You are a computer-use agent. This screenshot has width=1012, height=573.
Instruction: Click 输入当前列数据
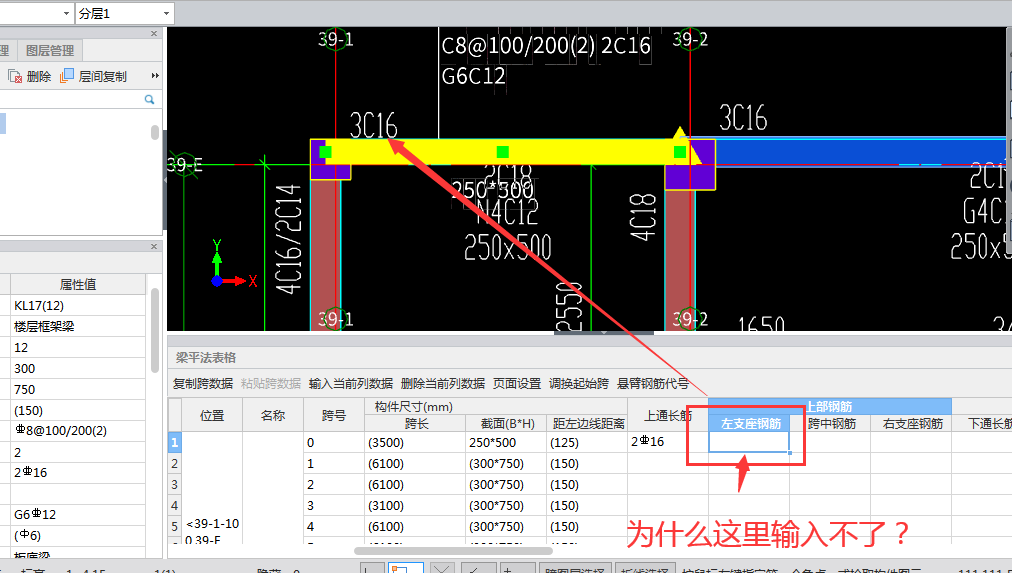click(x=350, y=384)
